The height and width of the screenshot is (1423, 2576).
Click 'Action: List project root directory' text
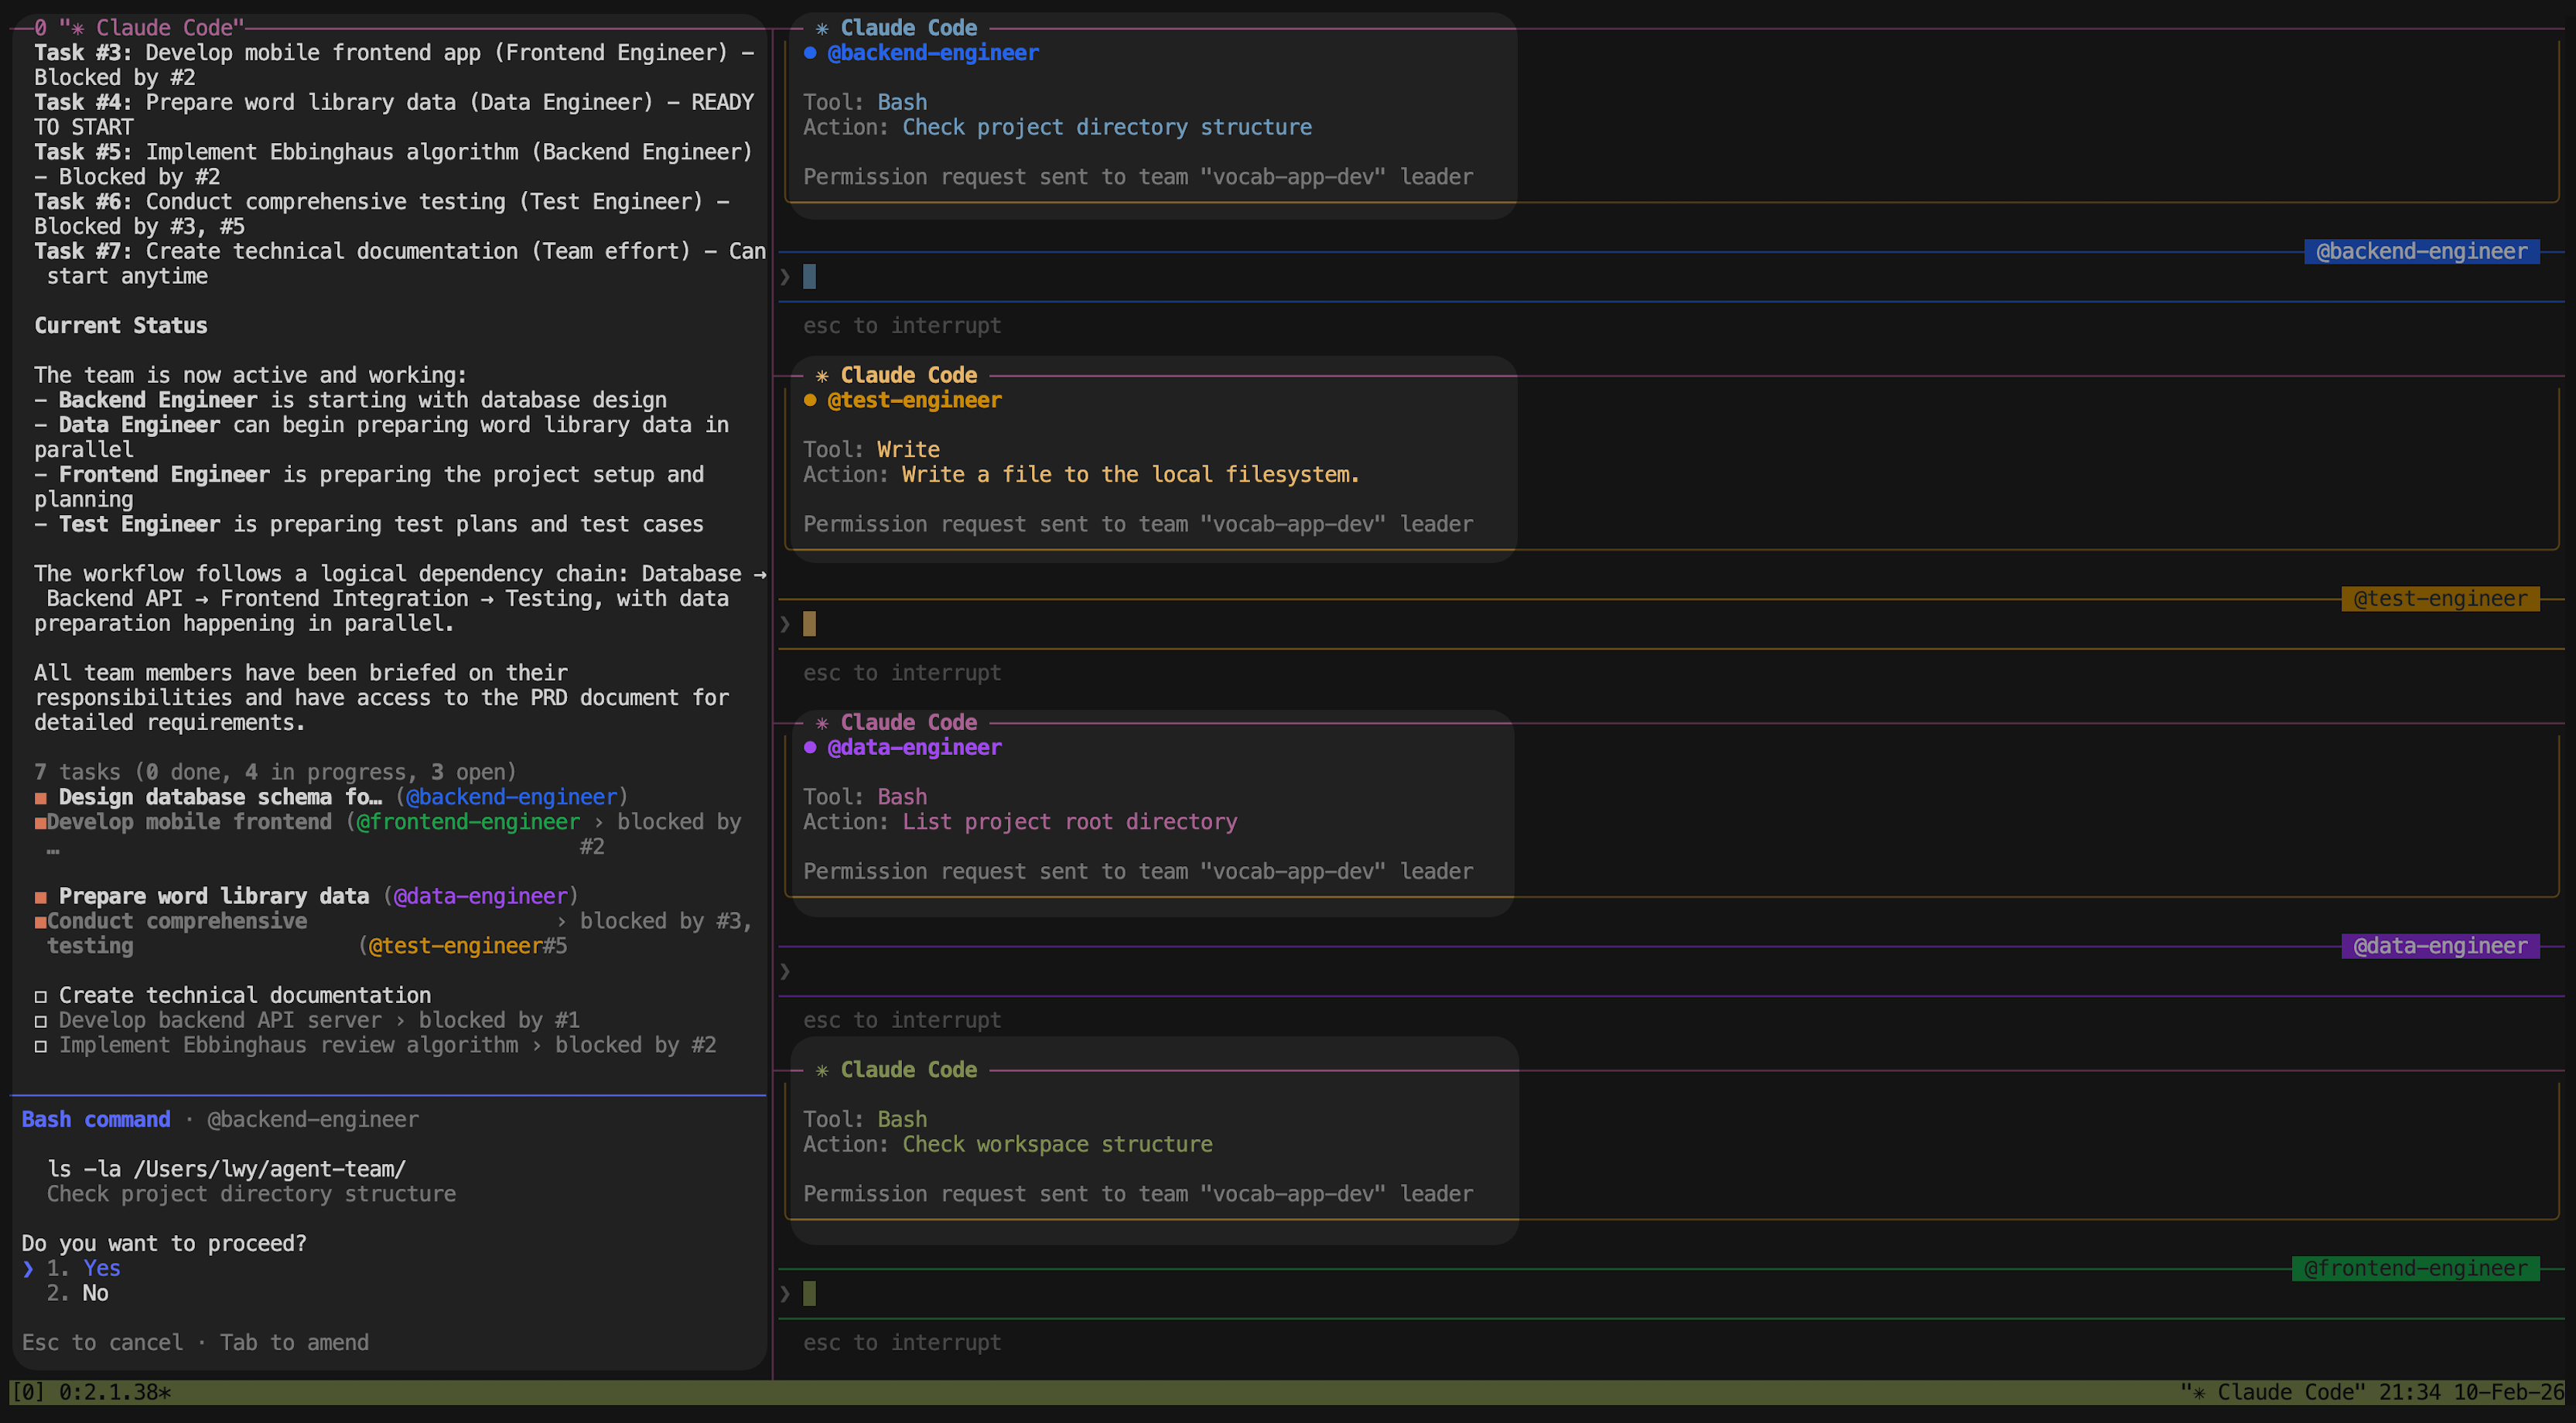pyautogui.click(x=1020, y=821)
